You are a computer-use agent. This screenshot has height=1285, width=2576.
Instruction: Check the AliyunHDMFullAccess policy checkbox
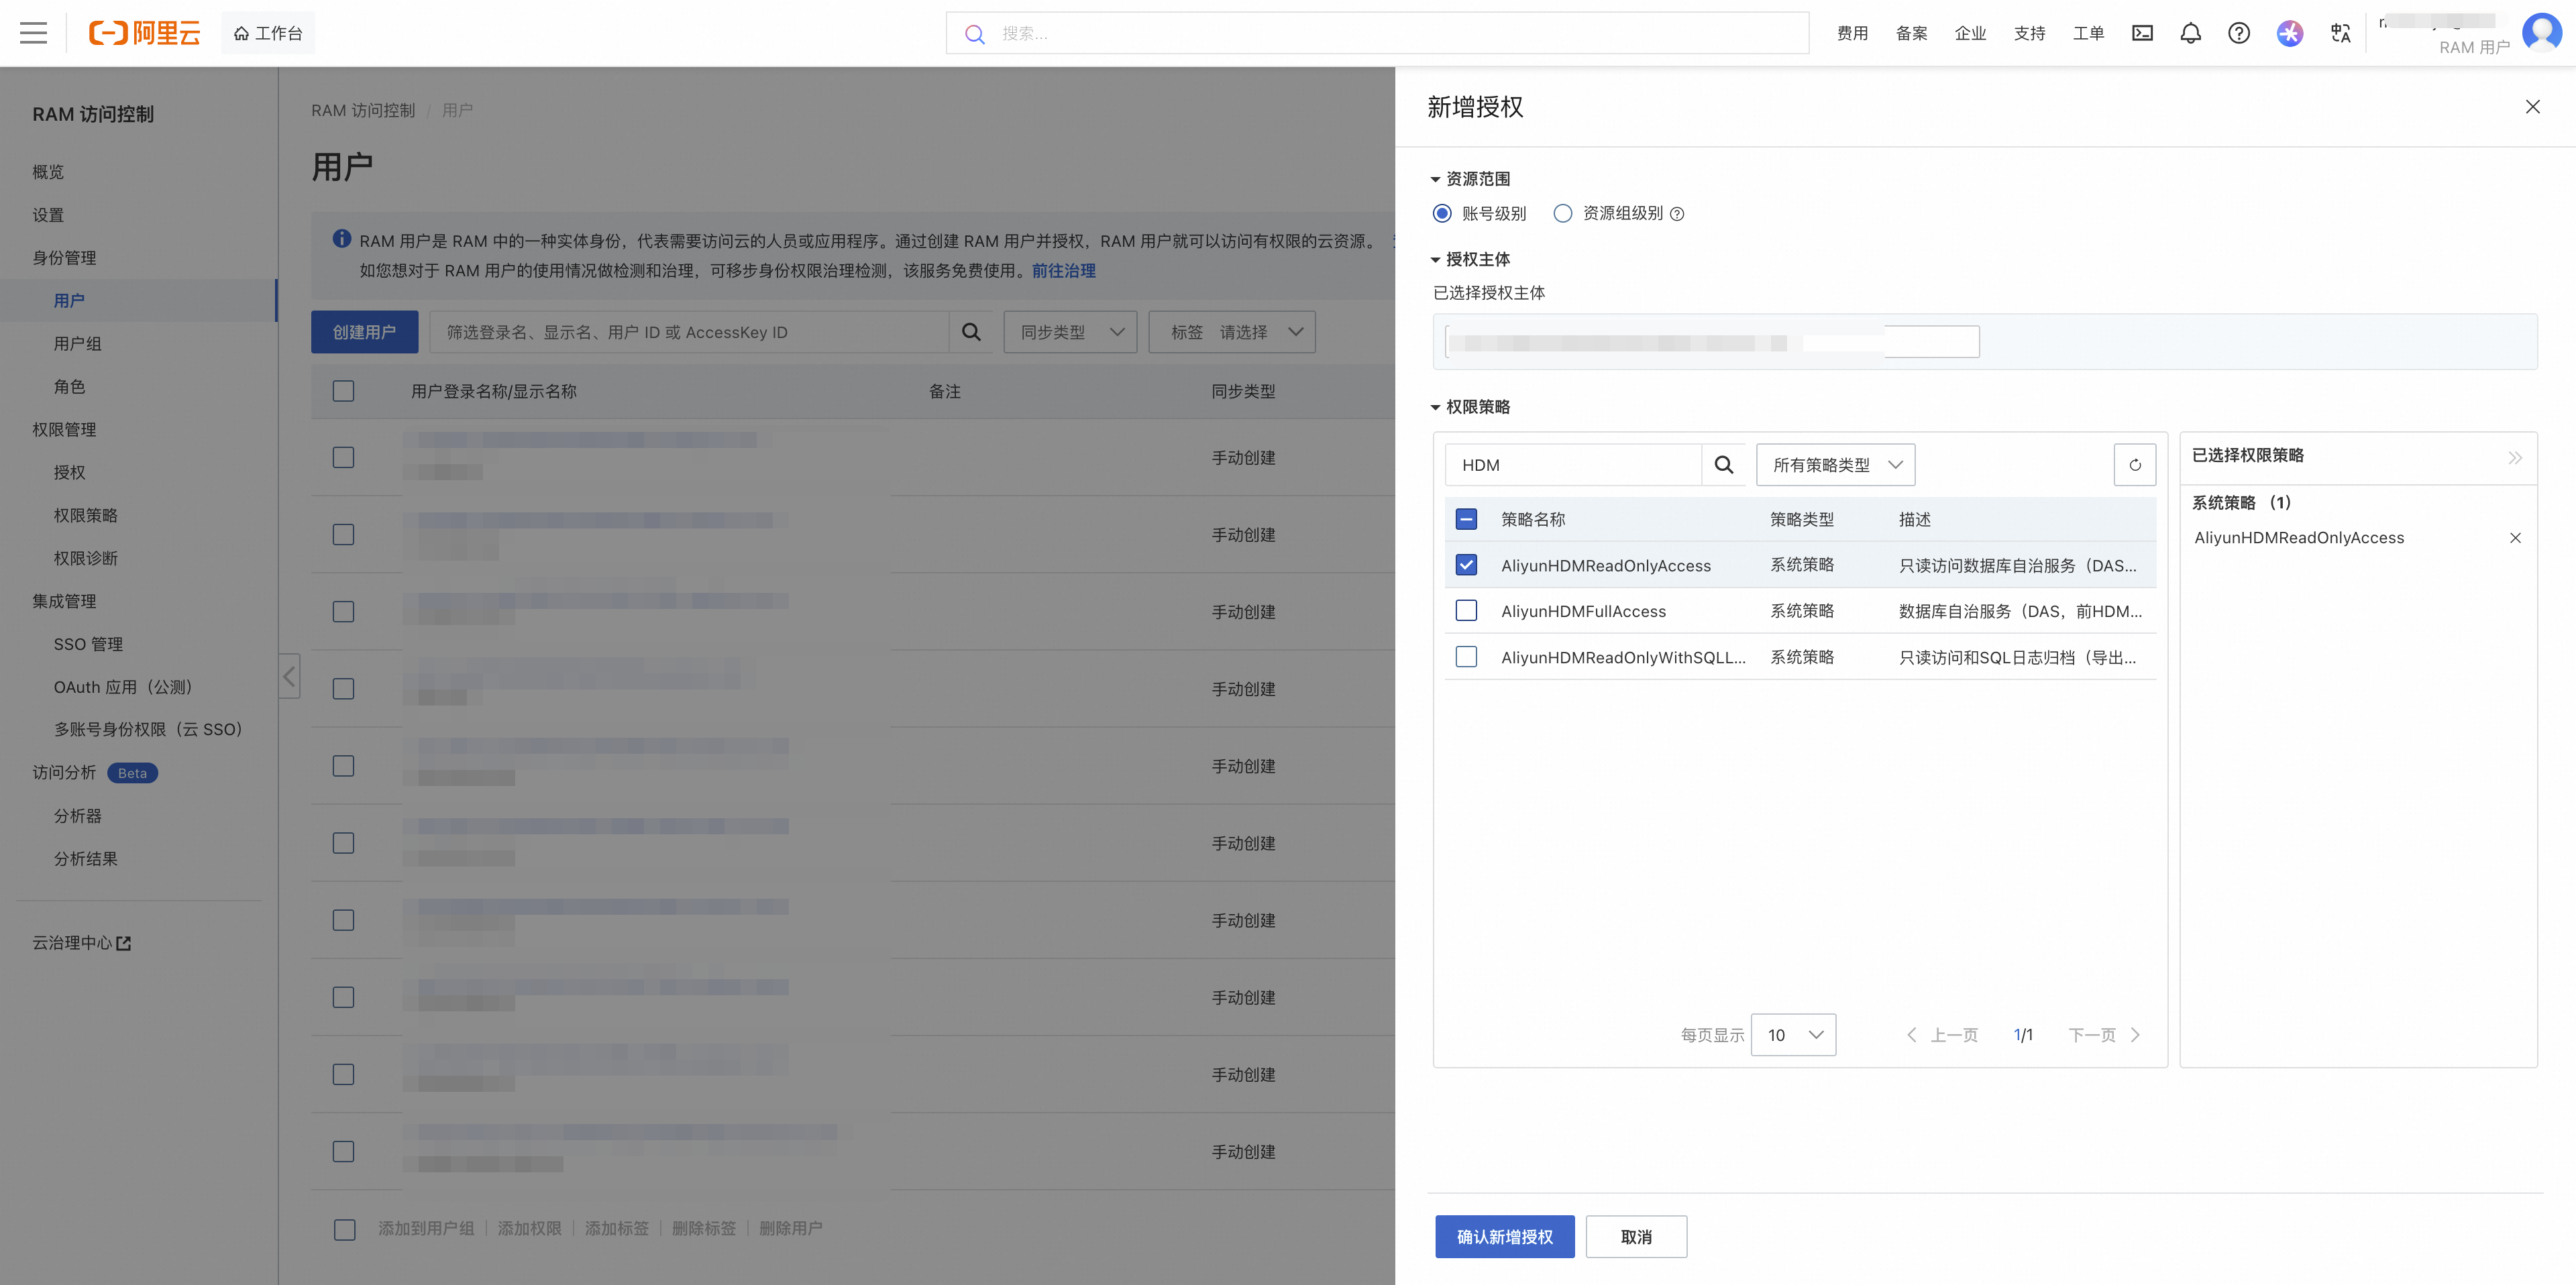(x=1466, y=611)
